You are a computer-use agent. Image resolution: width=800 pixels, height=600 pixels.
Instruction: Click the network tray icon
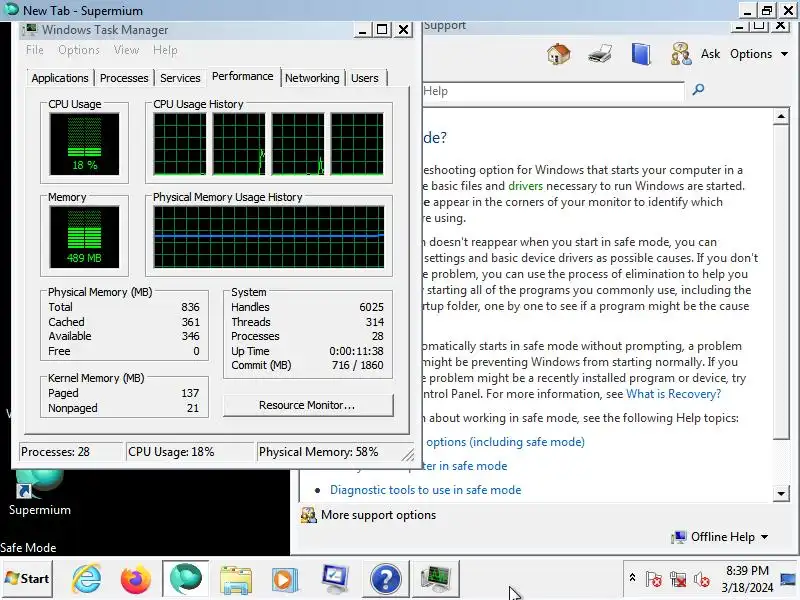point(678,579)
